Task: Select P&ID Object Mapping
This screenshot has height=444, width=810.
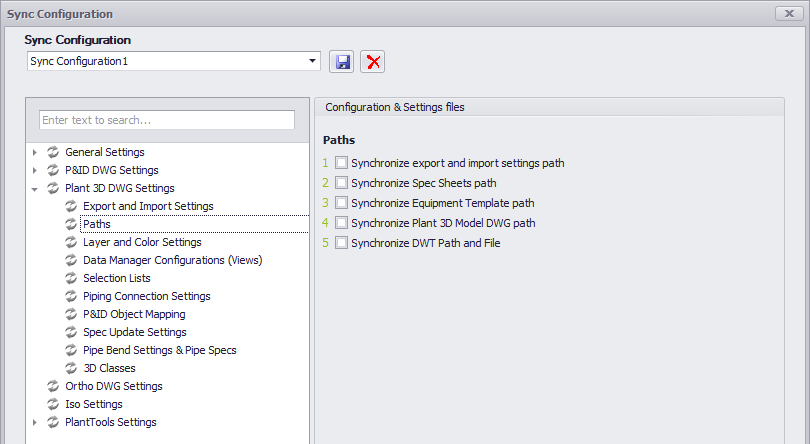Action: tap(134, 314)
